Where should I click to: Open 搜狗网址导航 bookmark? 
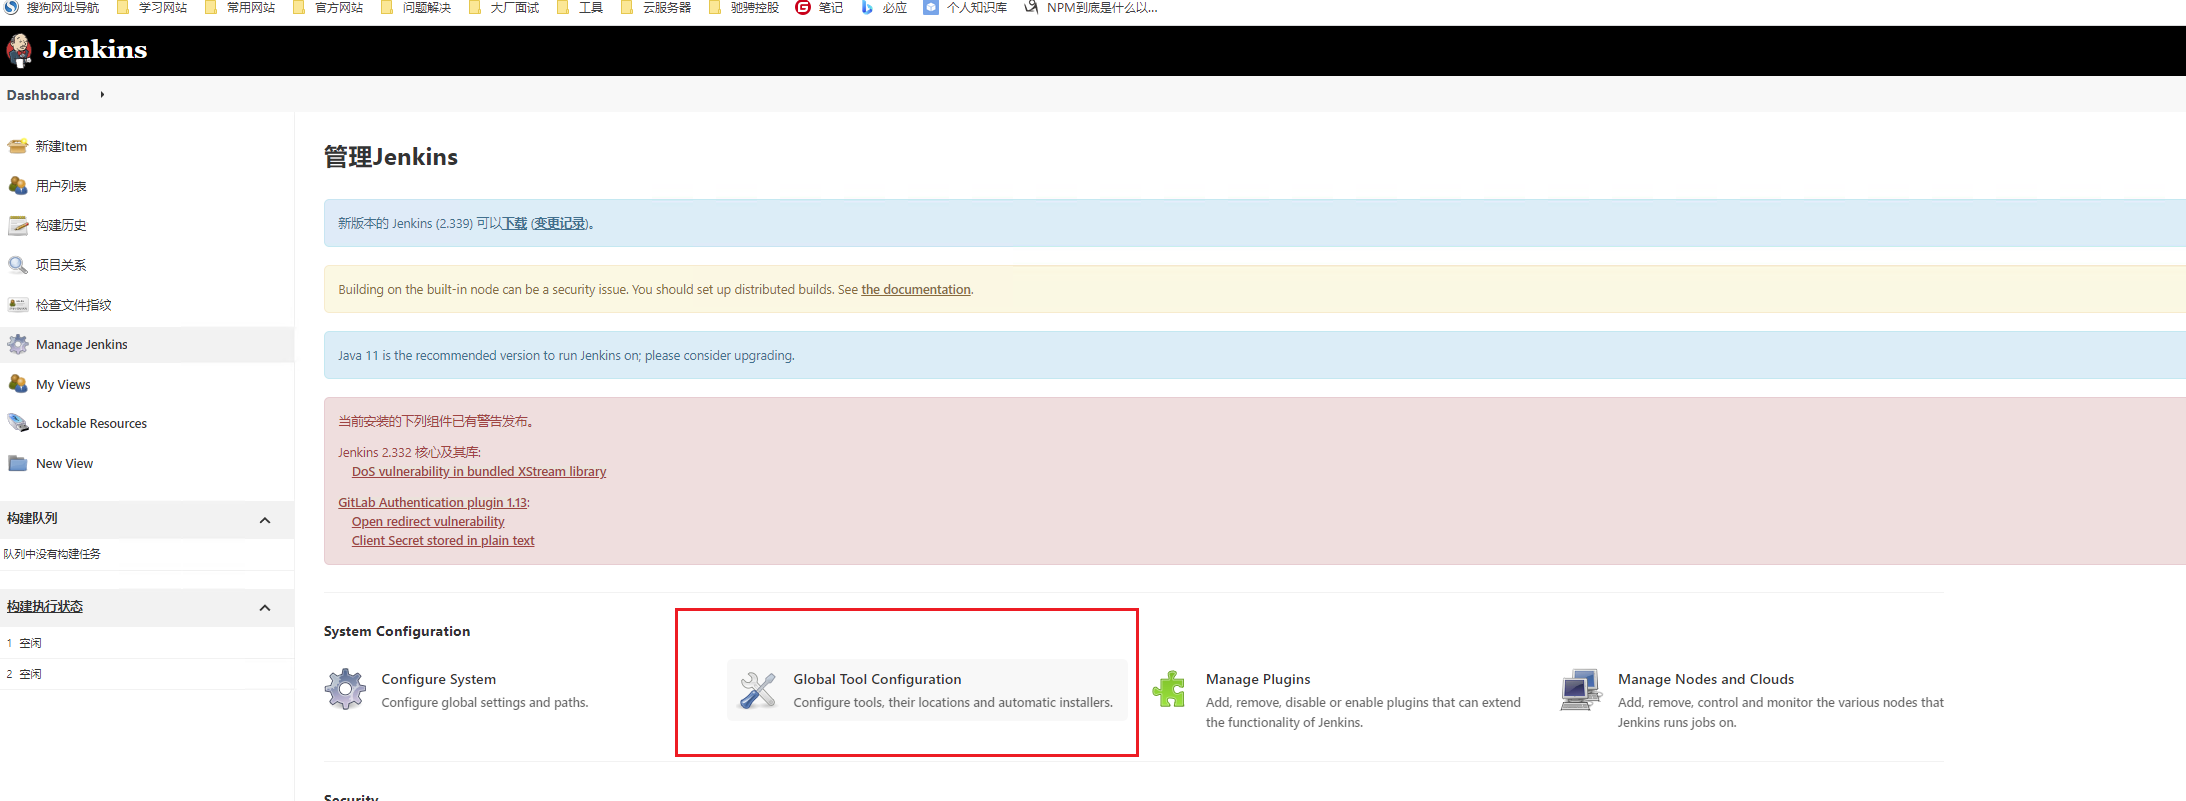point(52,8)
